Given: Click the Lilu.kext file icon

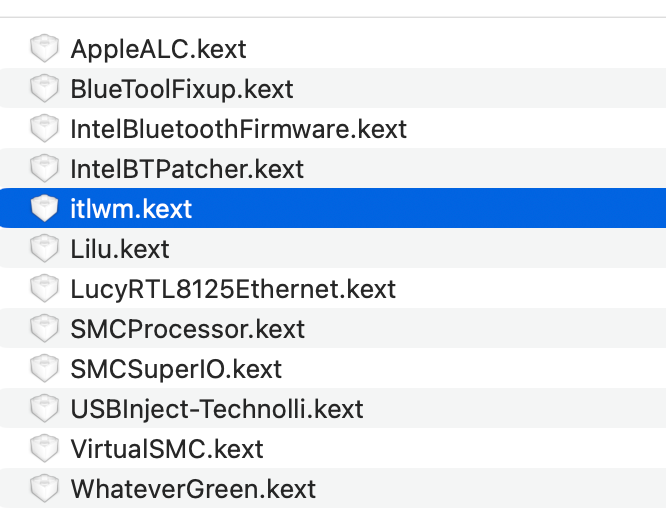Looking at the screenshot, I should [x=44, y=248].
